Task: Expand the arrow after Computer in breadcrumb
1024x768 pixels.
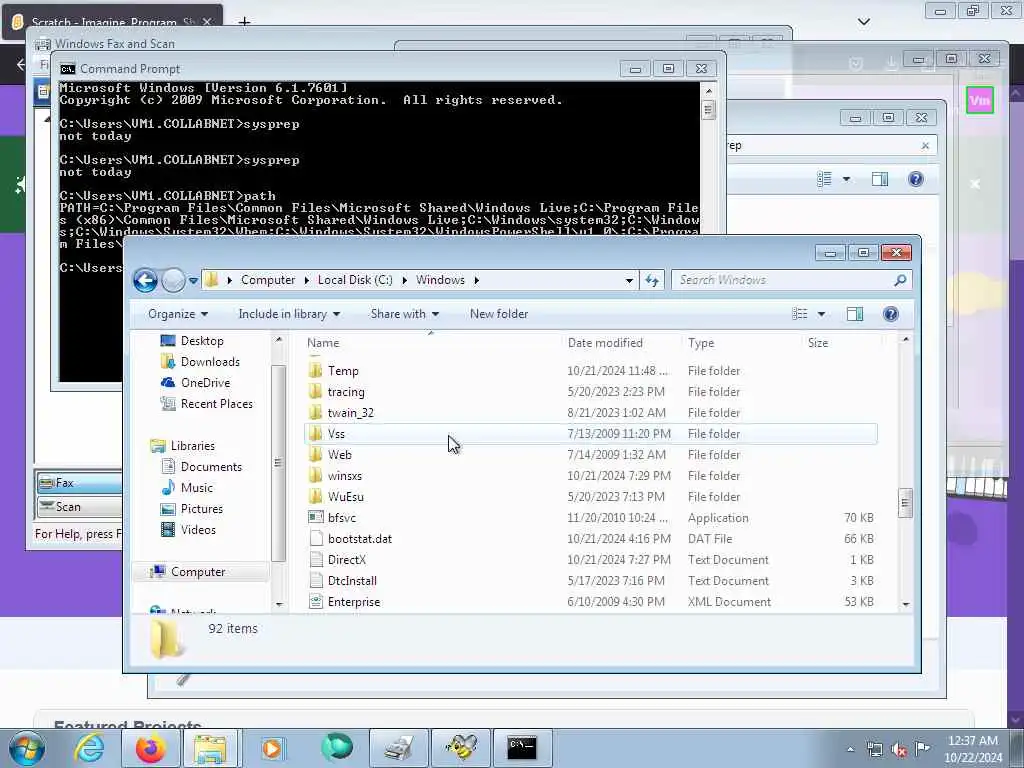Action: click(306, 280)
